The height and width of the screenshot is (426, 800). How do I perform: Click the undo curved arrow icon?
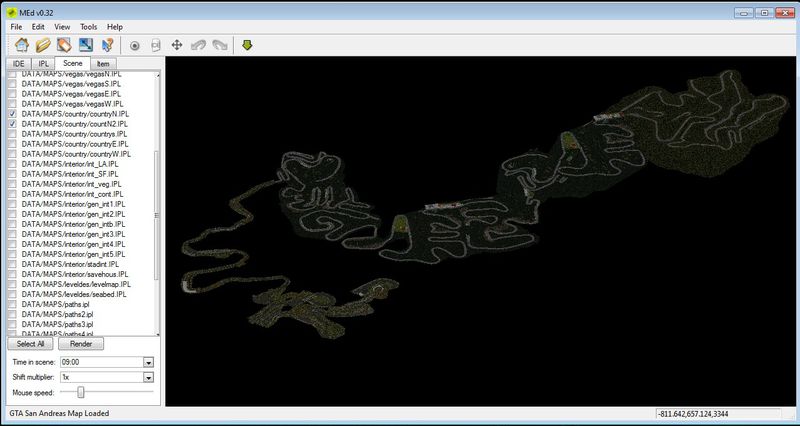click(x=198, y=45)
